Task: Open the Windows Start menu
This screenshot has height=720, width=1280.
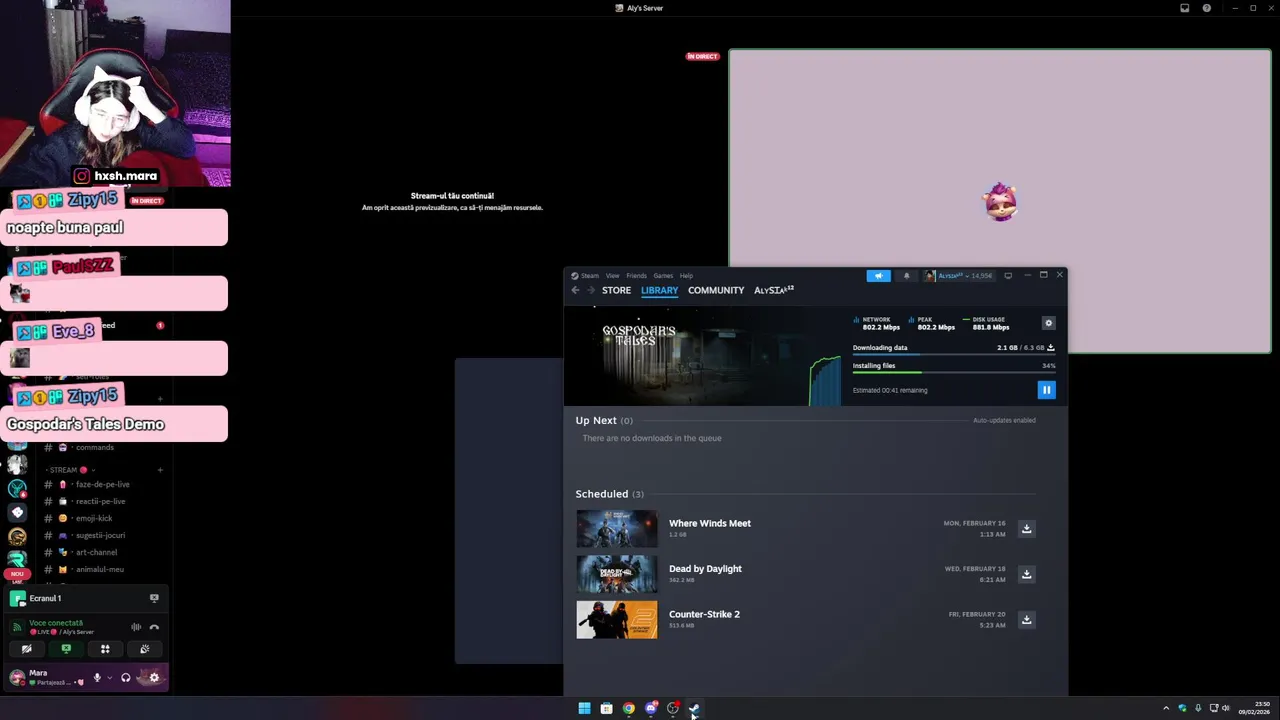Action: click(x=584, y=708)
